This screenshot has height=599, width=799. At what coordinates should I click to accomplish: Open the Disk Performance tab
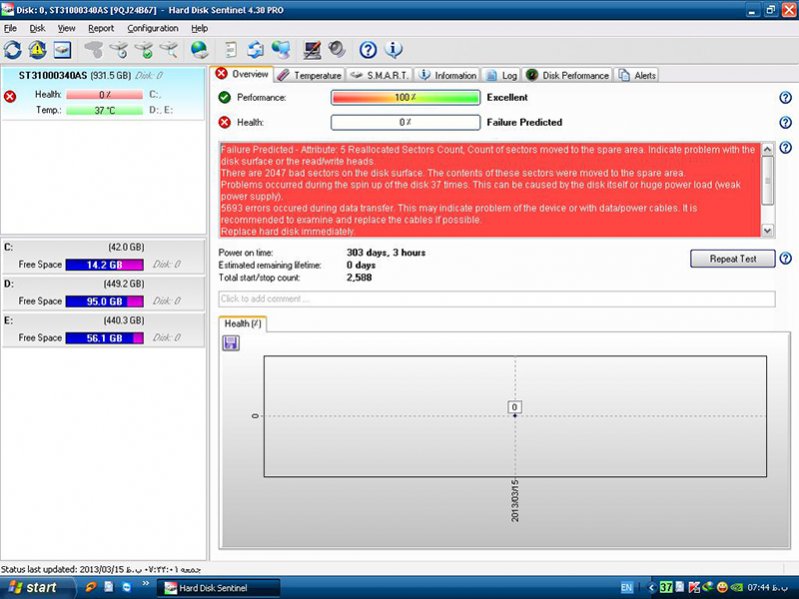(x=567, y=75)
